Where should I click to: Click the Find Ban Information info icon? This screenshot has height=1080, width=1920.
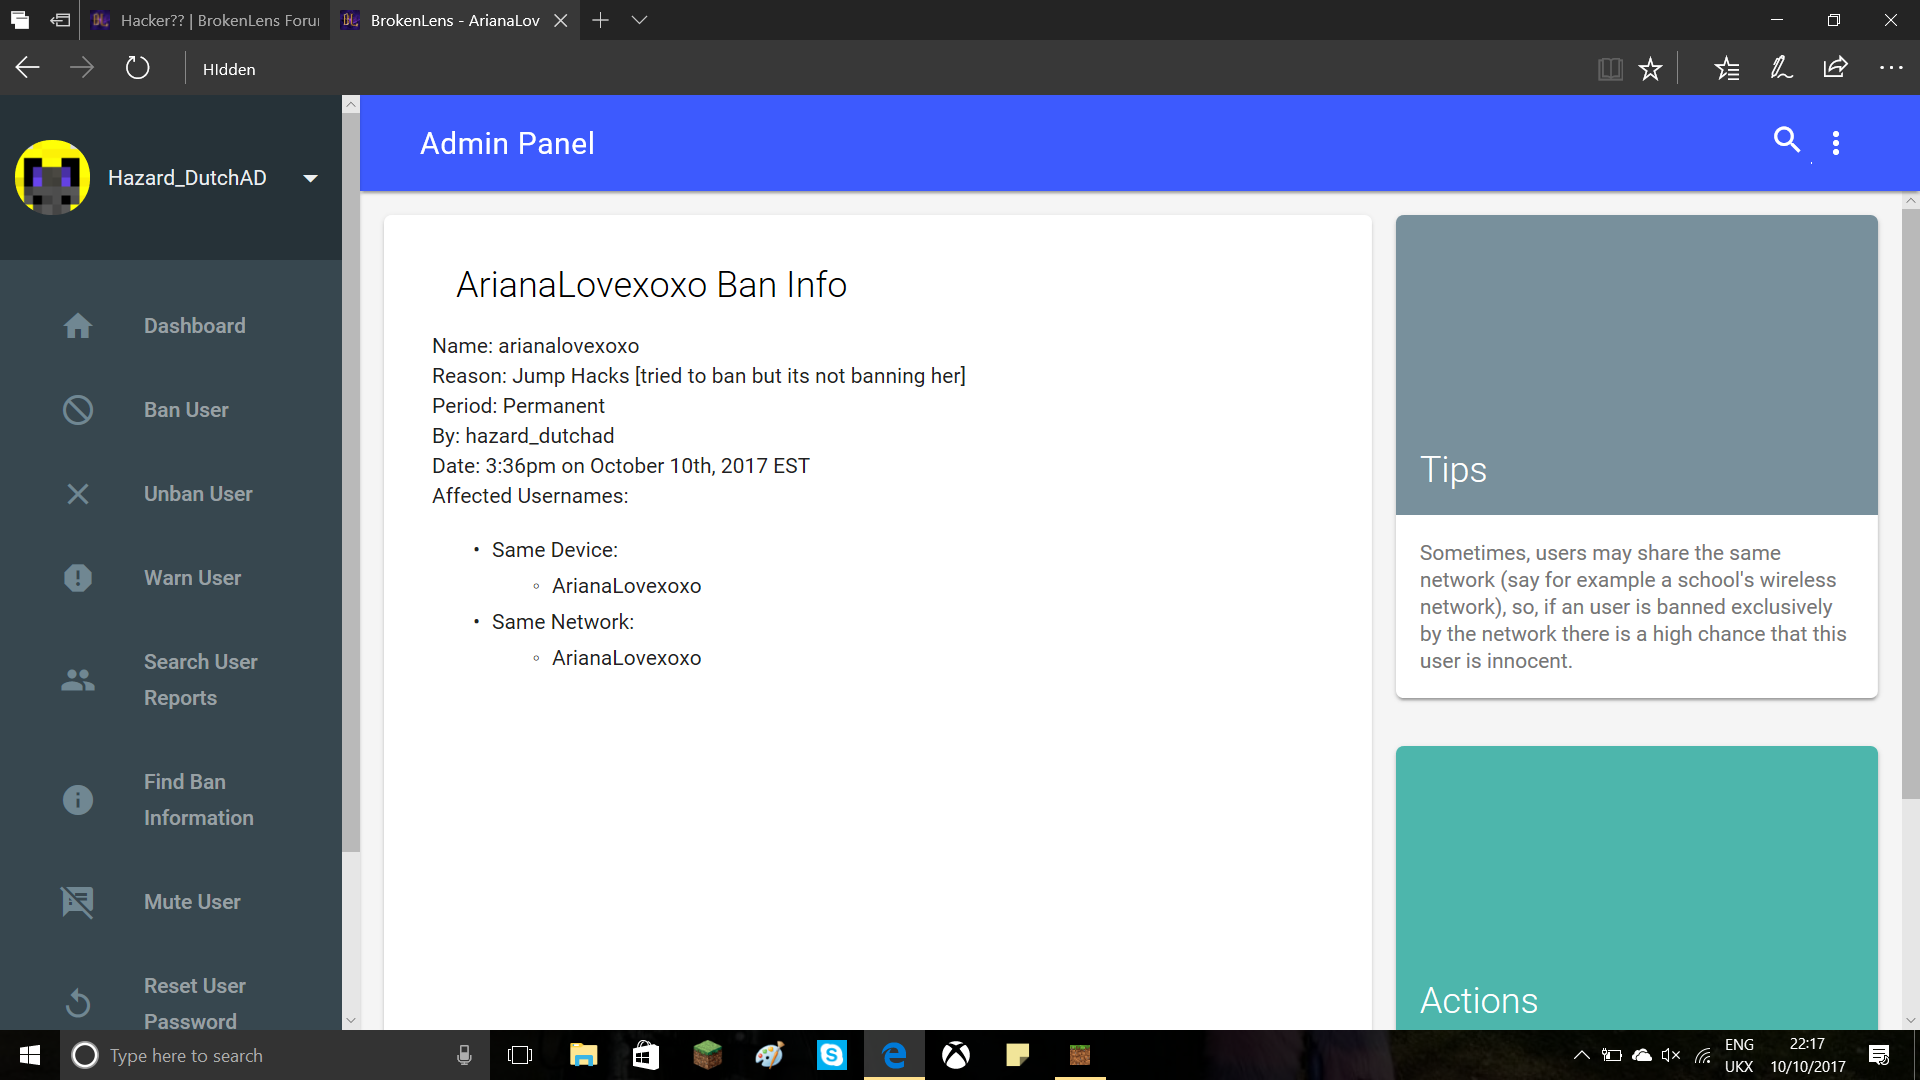click(78, 800)
